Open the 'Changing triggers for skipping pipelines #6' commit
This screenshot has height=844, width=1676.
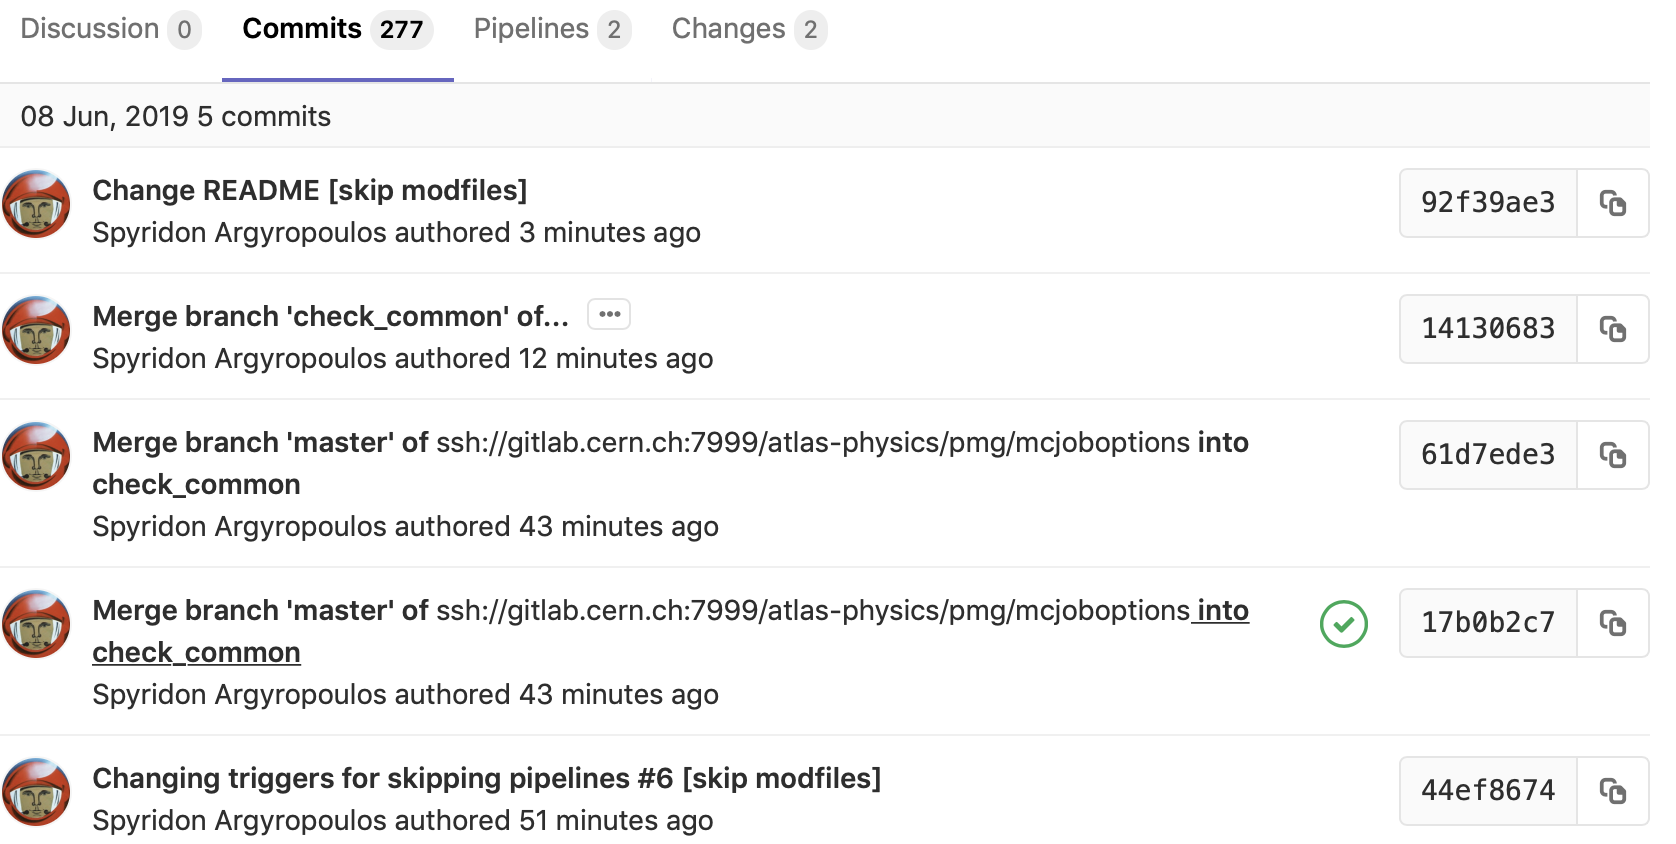point(487,778)
